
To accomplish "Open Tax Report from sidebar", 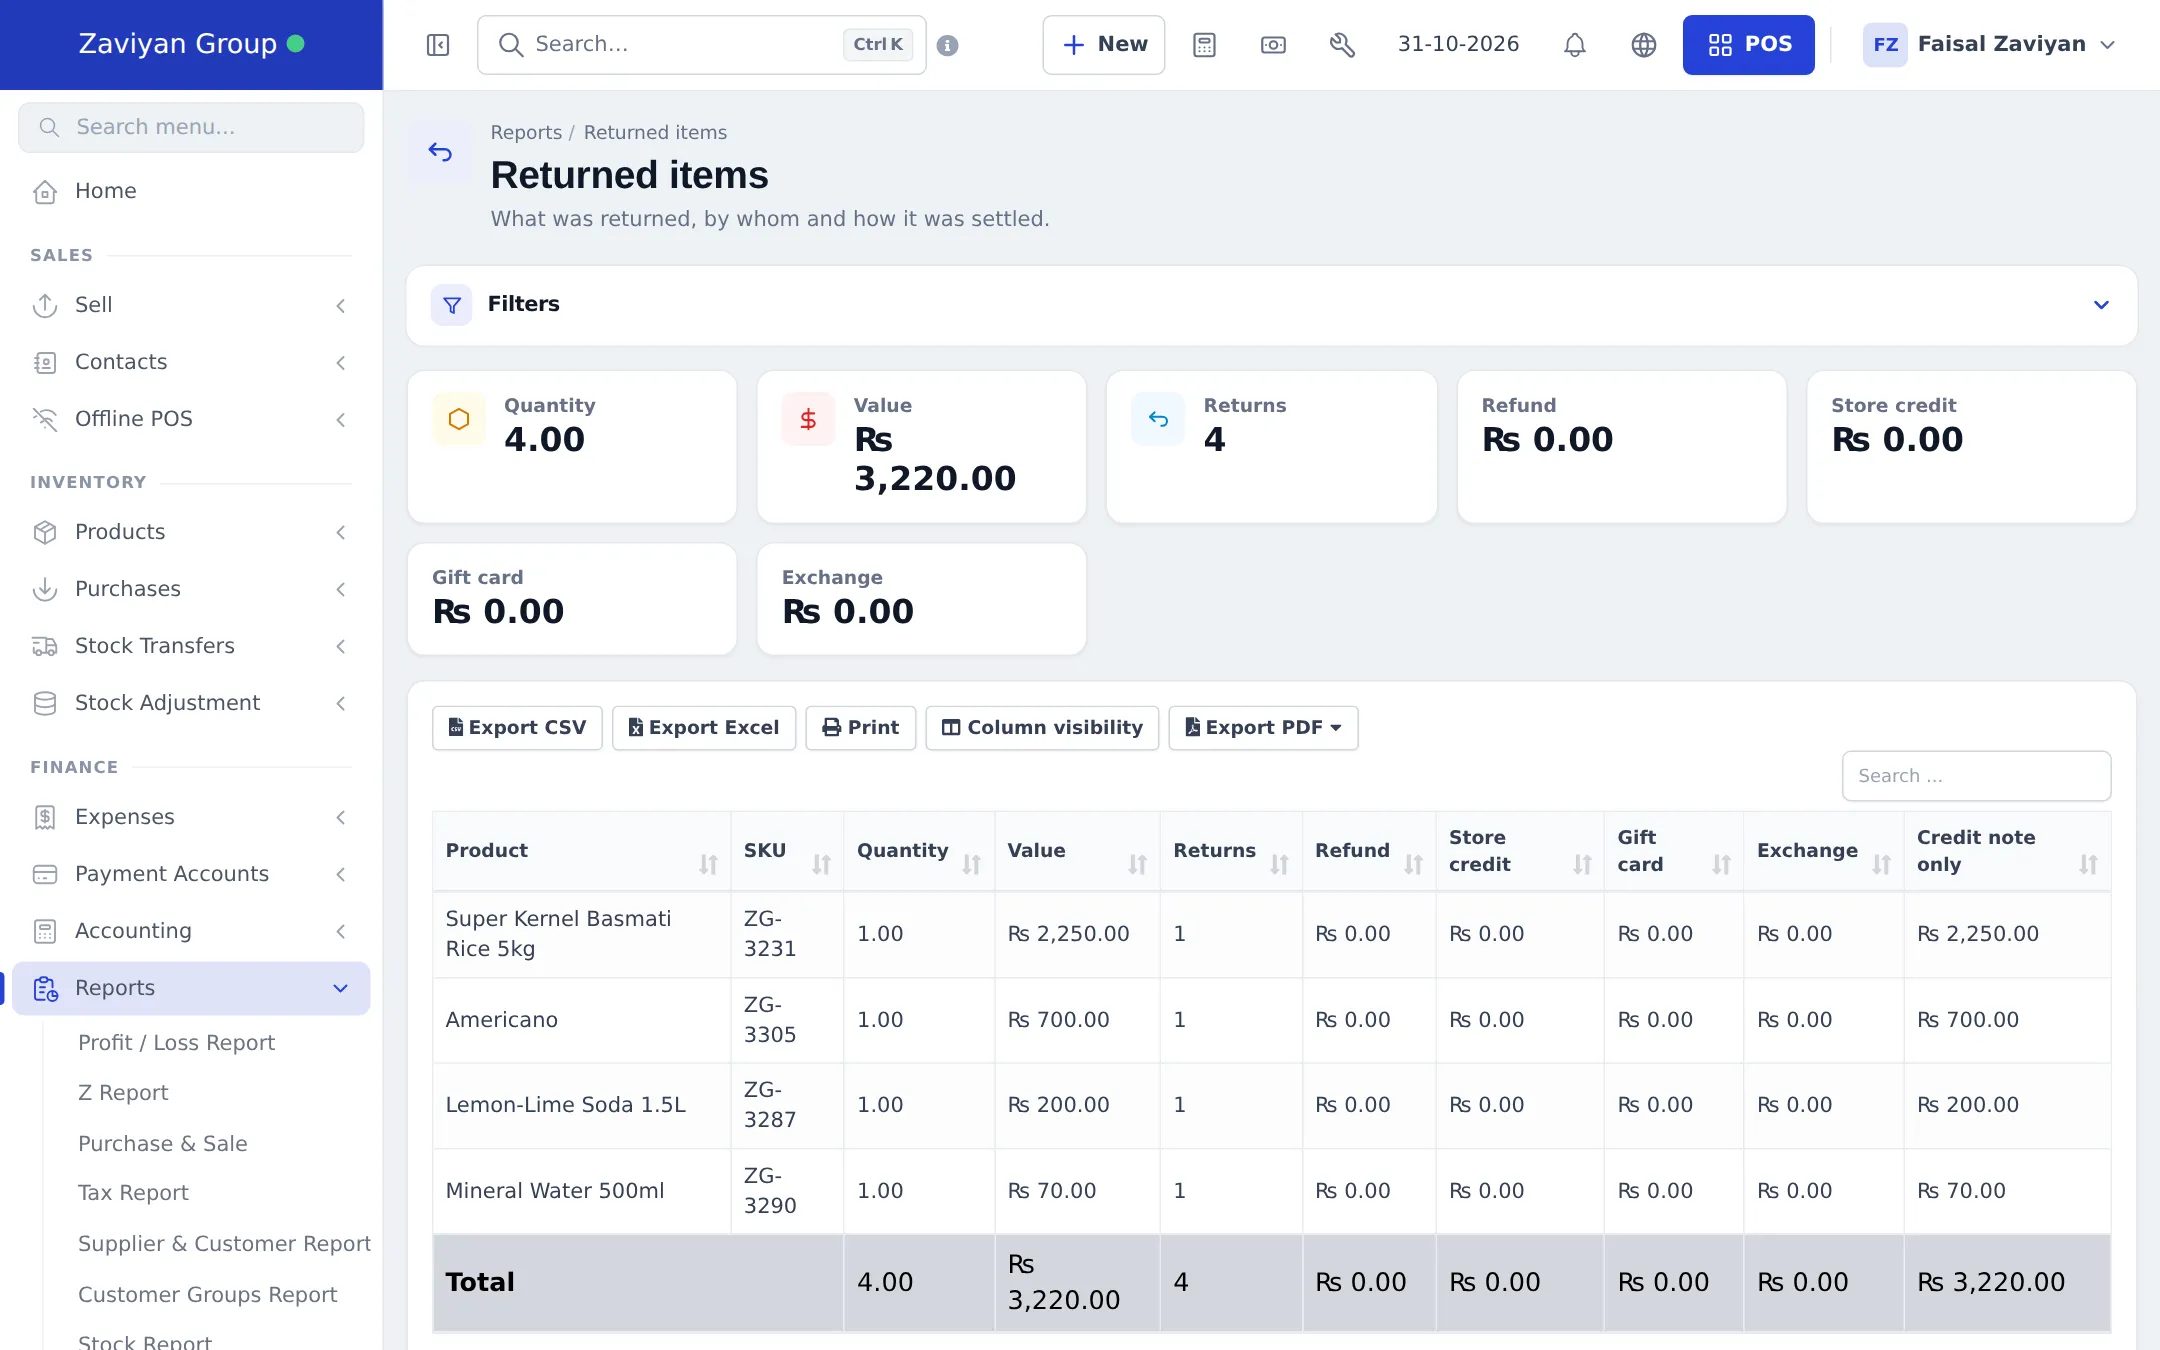I will (133, 1193).
